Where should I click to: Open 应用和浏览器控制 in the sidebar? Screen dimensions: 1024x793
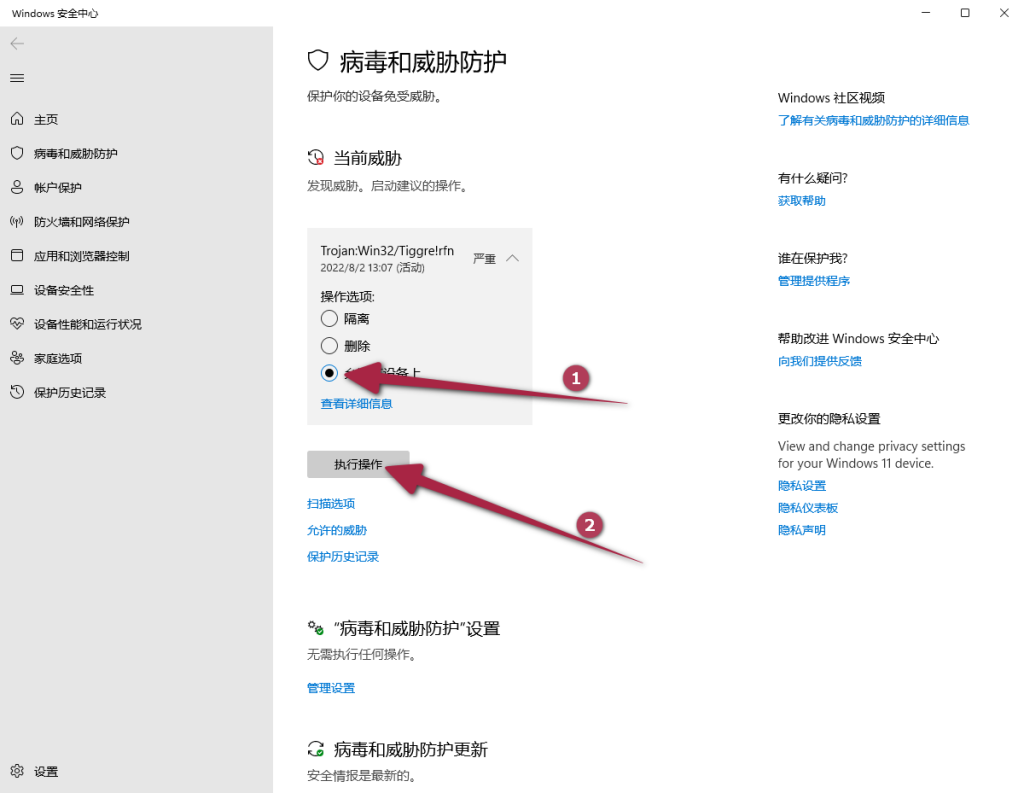pyautogui.click(x=81, y=256)
